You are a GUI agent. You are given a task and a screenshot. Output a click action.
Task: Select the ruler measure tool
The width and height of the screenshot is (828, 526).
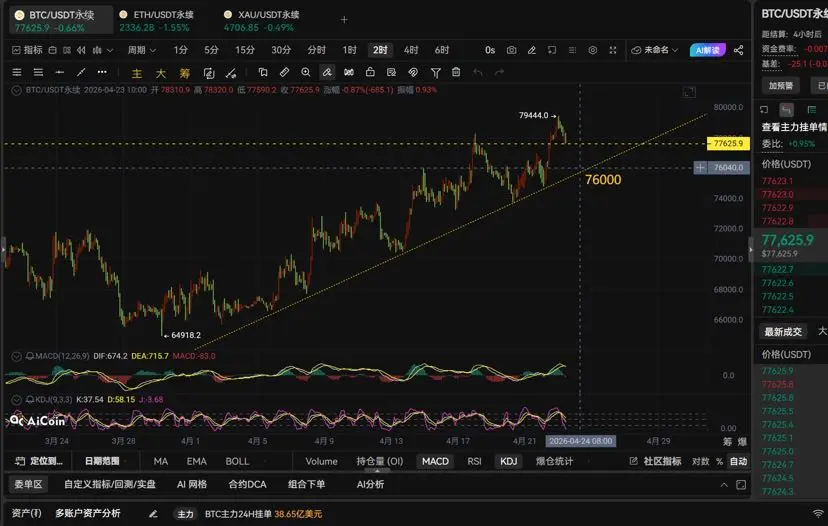pyautogui.click(x=284, y=72)
